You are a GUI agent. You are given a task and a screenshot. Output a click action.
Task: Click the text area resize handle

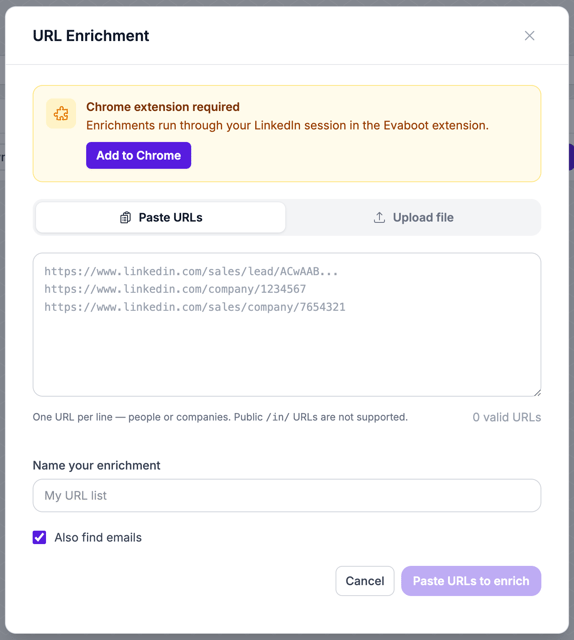(537, 392)
